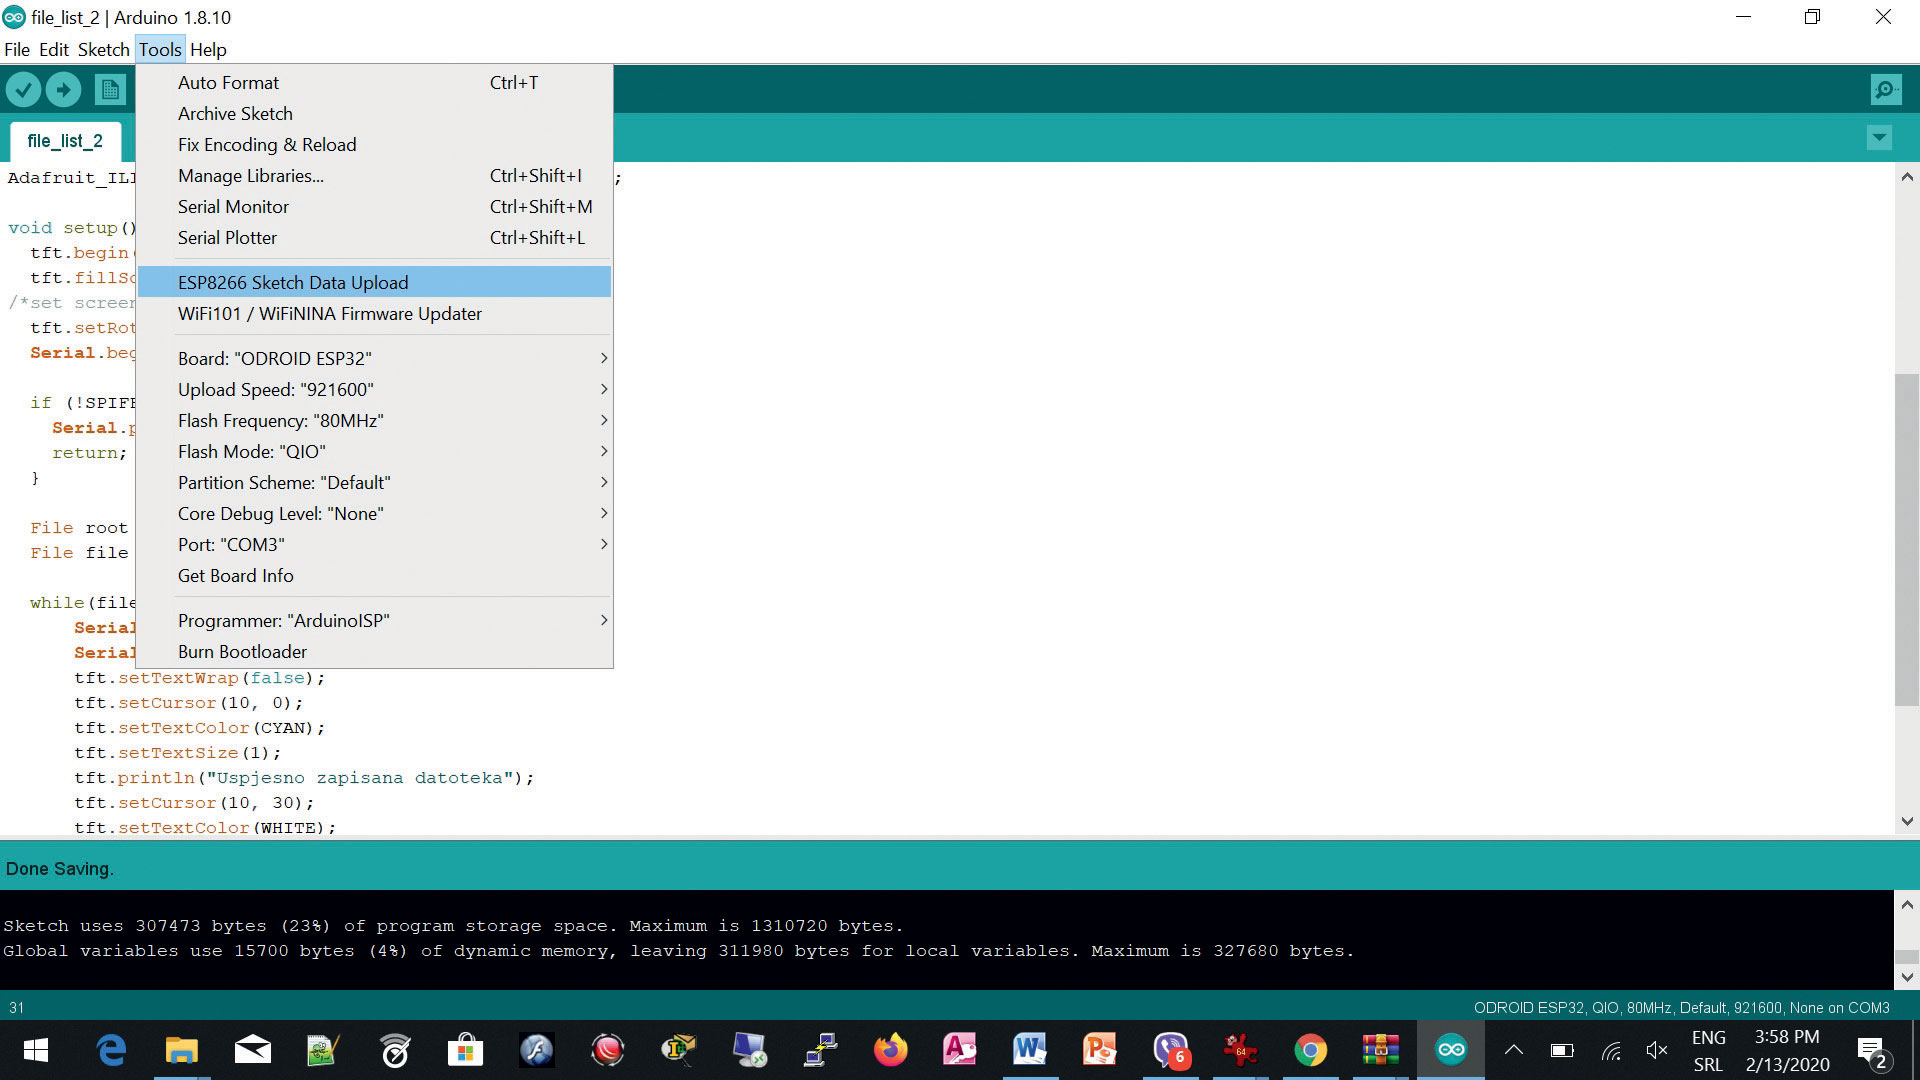The image size is (1920, 1080).
Task: Click the ODROID ESP32 board status text
Action: (1681, 1008)
